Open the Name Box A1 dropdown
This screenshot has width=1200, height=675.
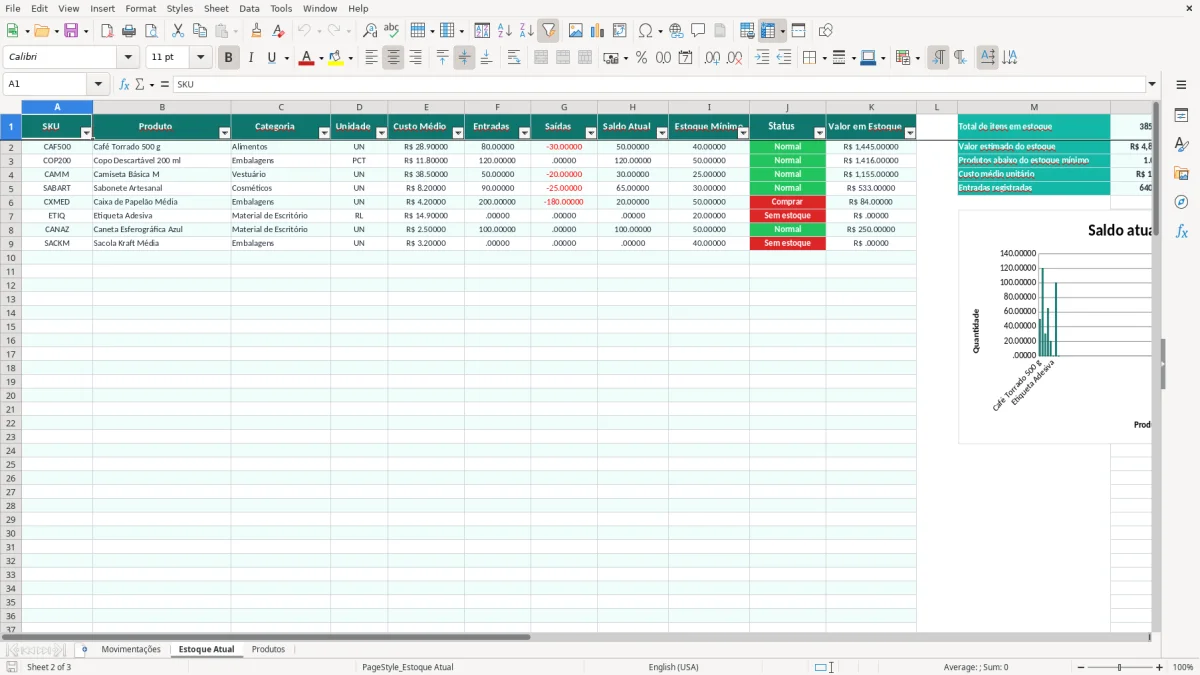click(x=98, y=84)
